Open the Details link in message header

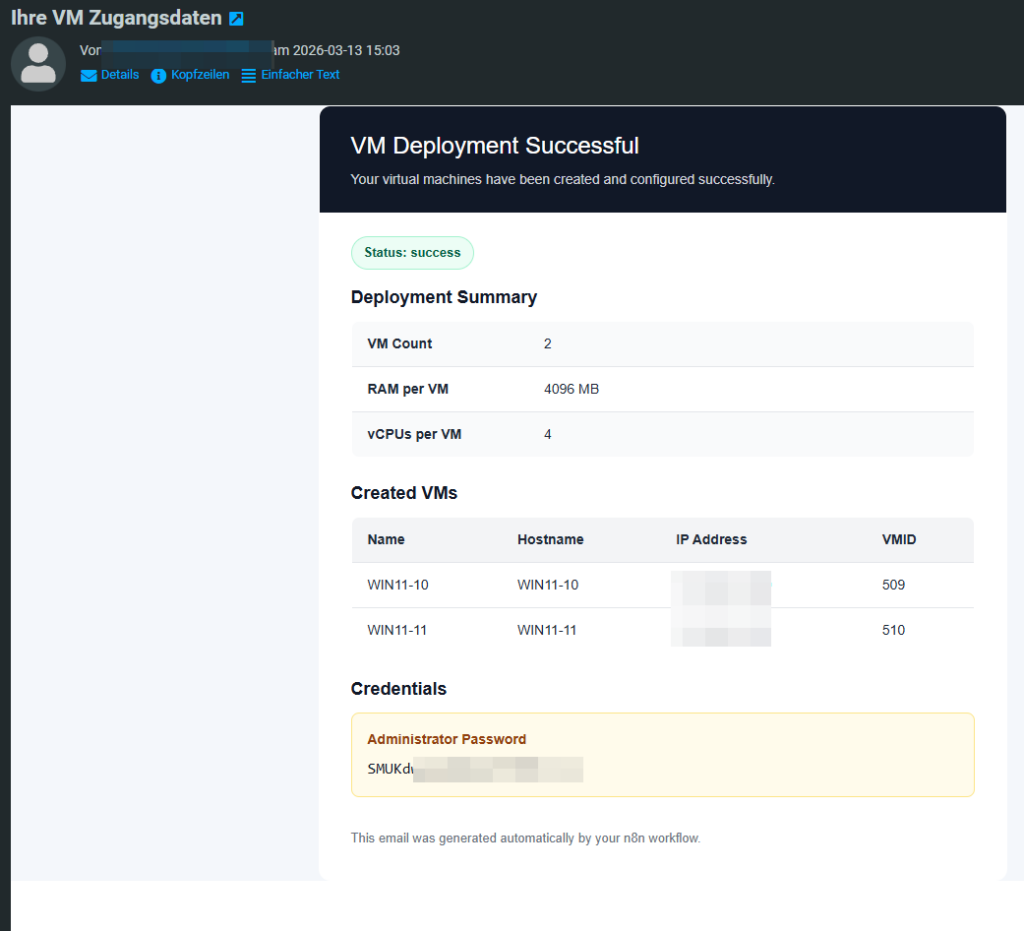(x=119, y=75)
